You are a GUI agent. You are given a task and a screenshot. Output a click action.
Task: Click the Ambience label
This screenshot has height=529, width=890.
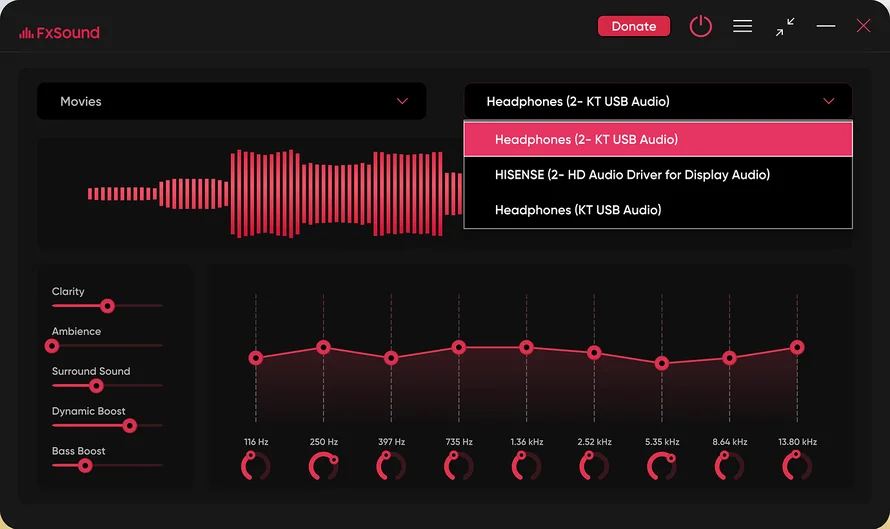click(x=76, y=331)
